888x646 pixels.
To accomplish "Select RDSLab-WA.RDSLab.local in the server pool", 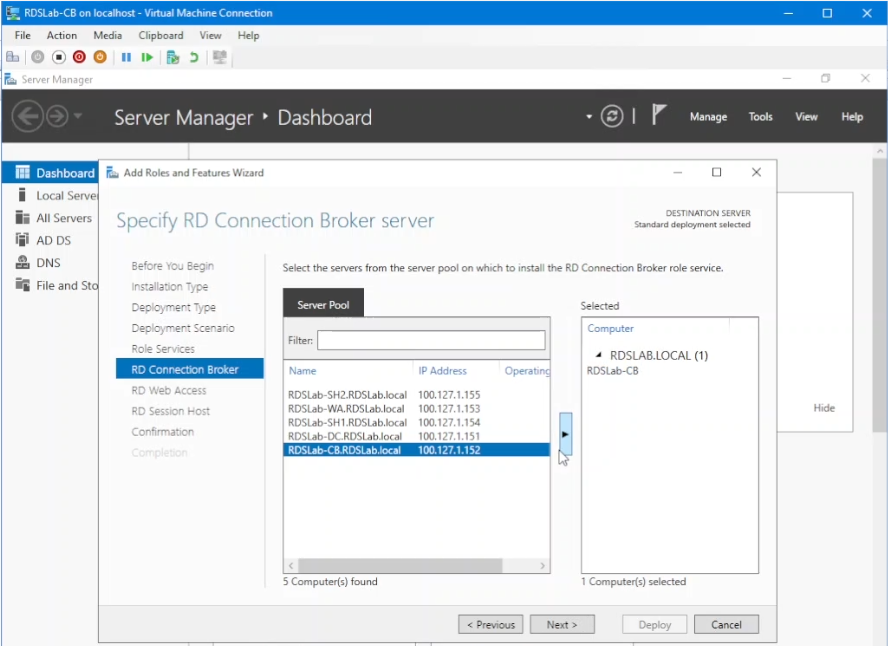I will coord(346,407).
